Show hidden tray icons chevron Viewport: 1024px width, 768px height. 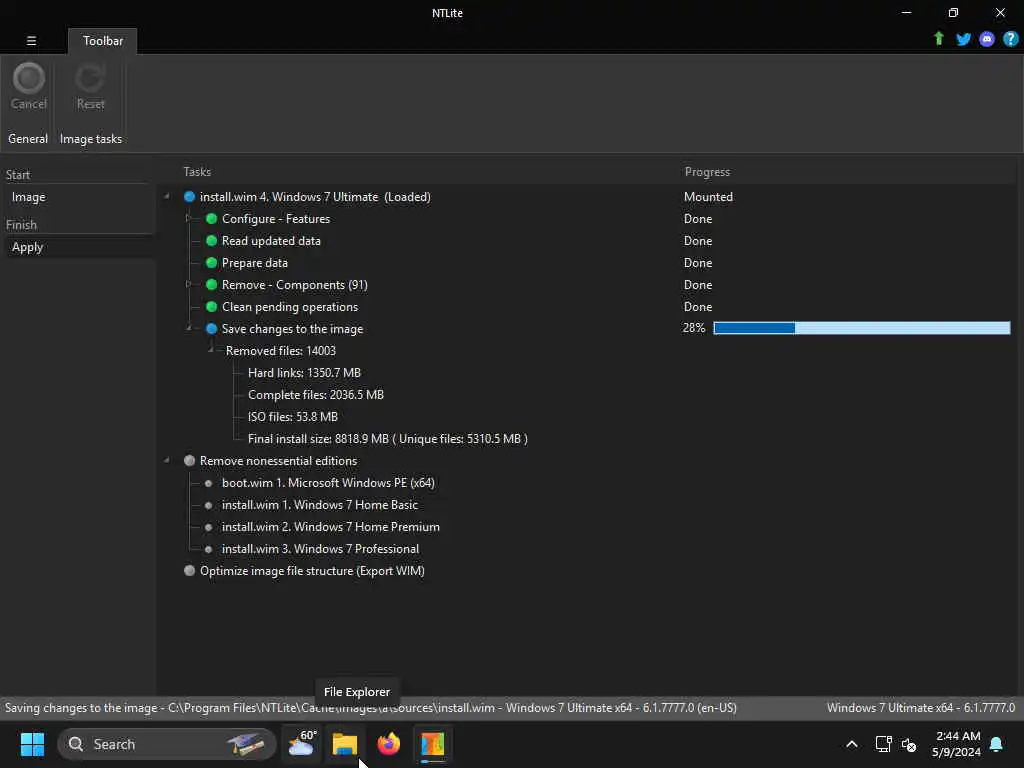(x=852, y=744)
